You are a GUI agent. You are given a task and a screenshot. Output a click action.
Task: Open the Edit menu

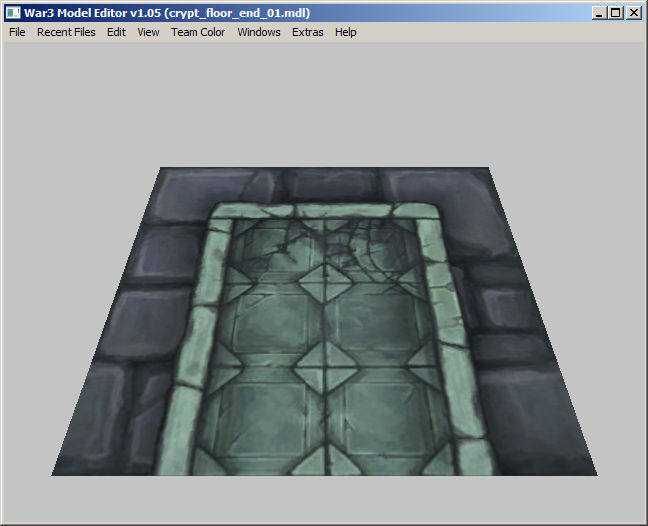[116, 32]
